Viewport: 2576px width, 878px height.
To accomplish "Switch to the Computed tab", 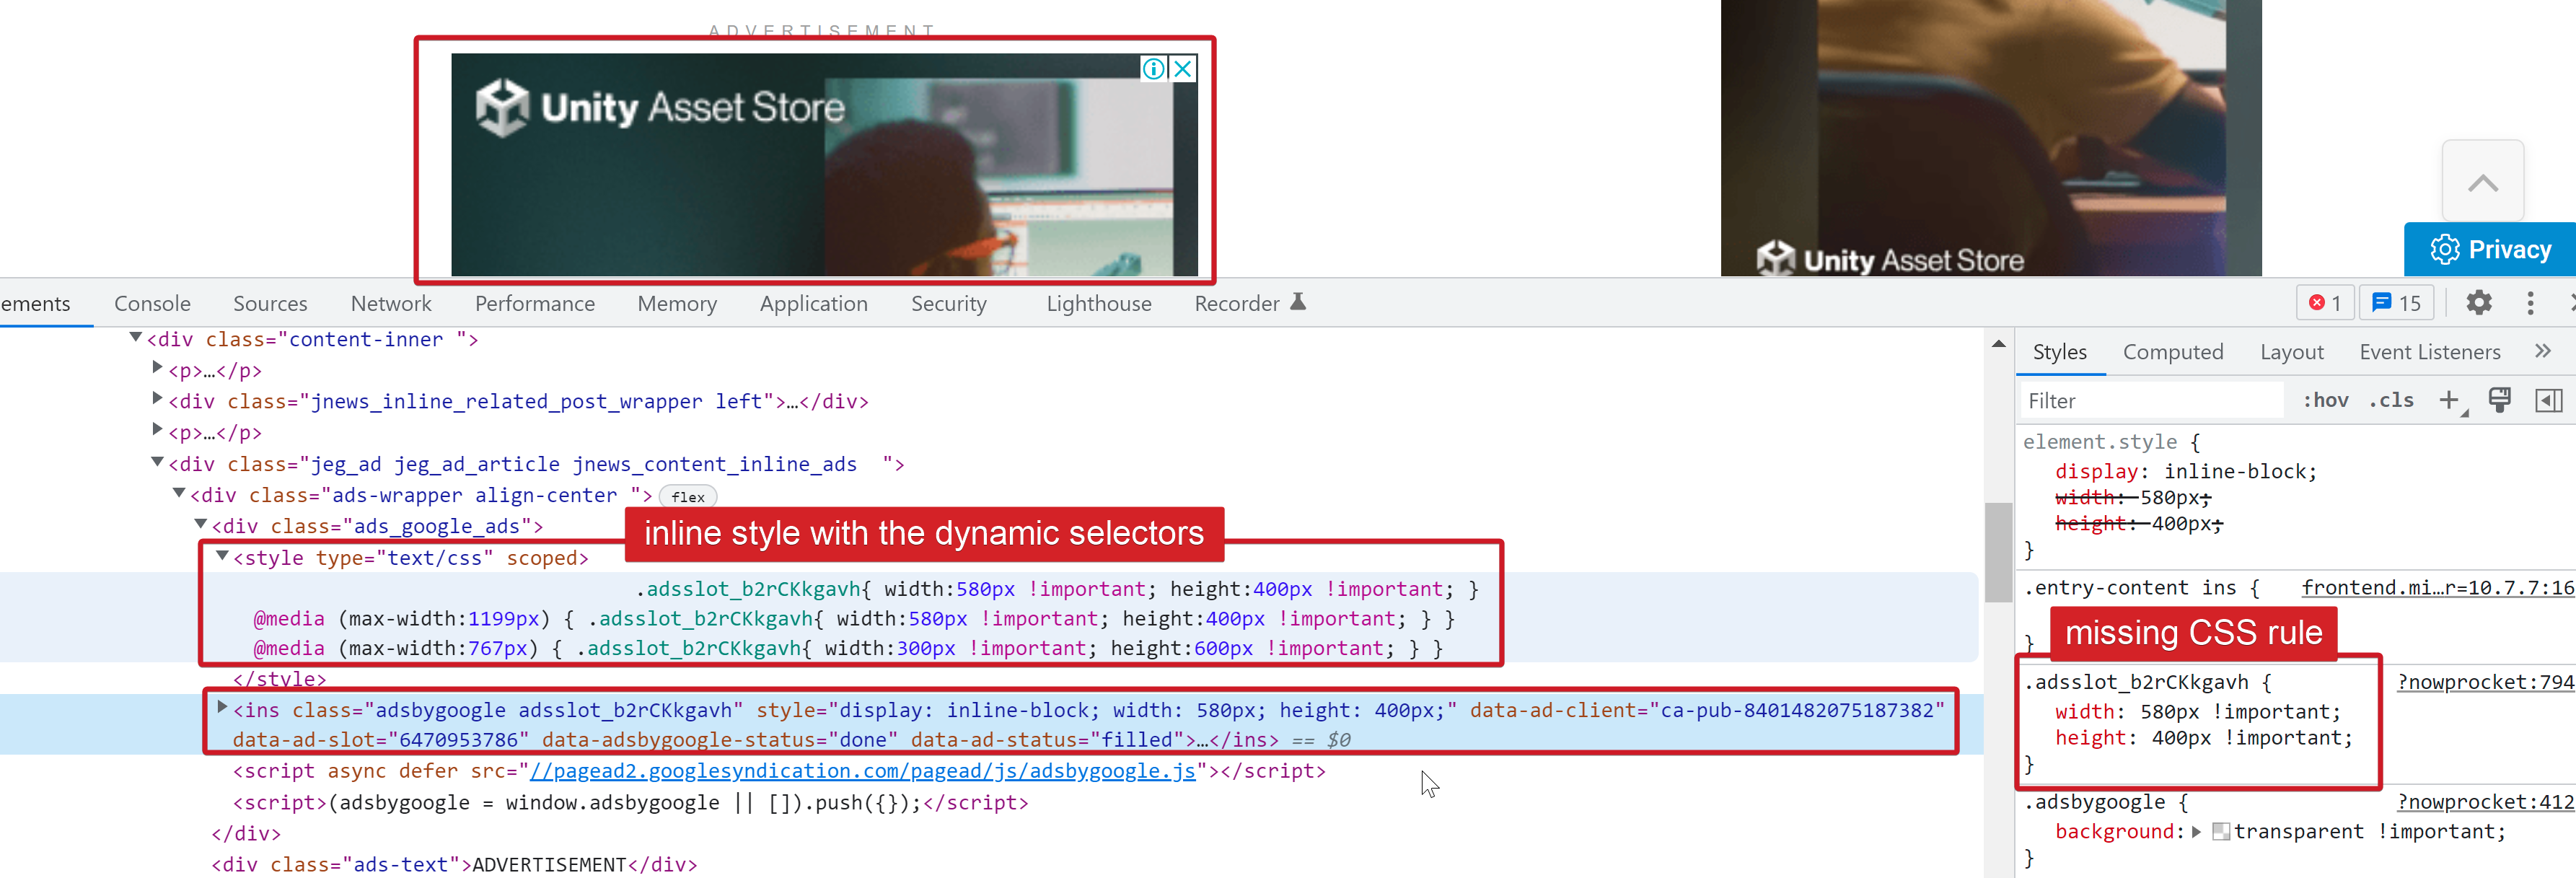I will point(2174,351).
